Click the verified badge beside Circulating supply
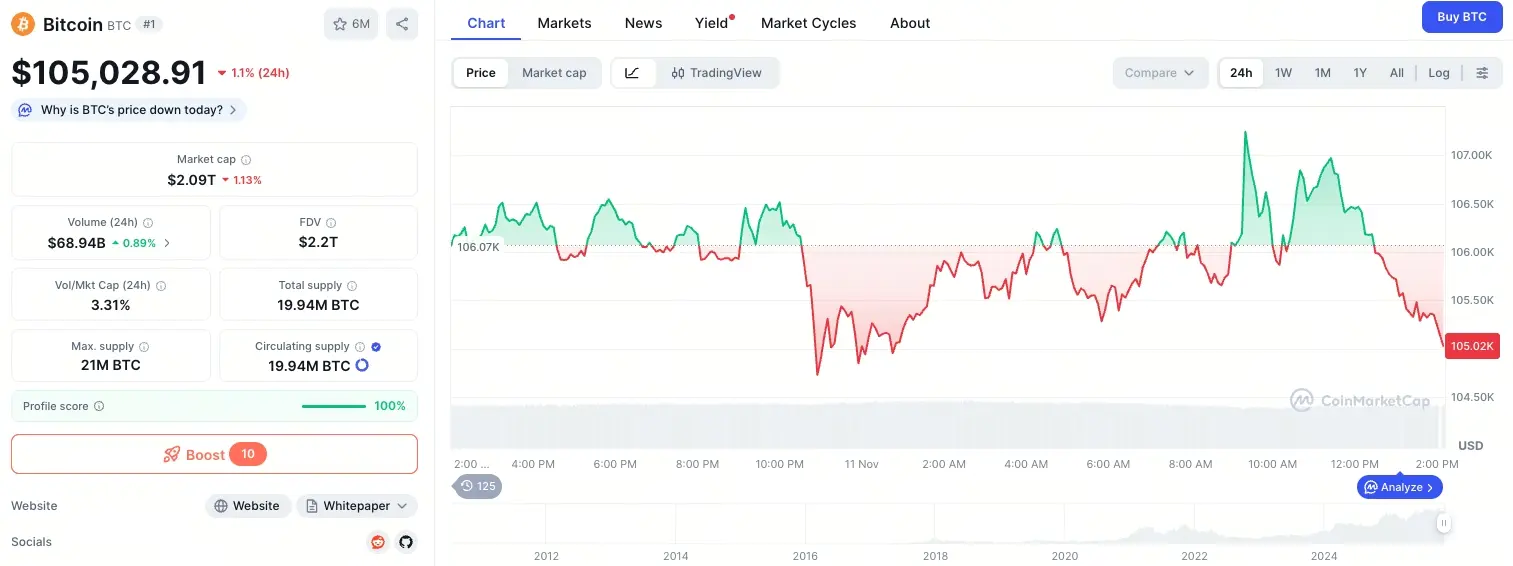This screenshot has height=566, width=1513. pos(376,347)
